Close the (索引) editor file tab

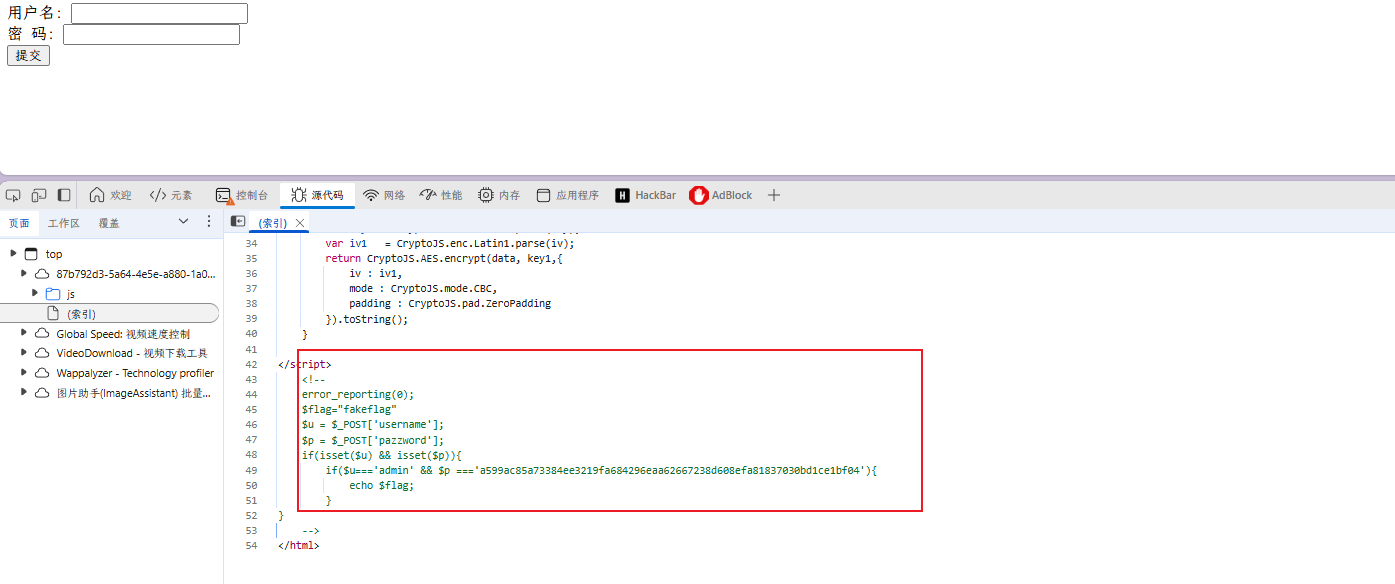[x=300, y=223]
